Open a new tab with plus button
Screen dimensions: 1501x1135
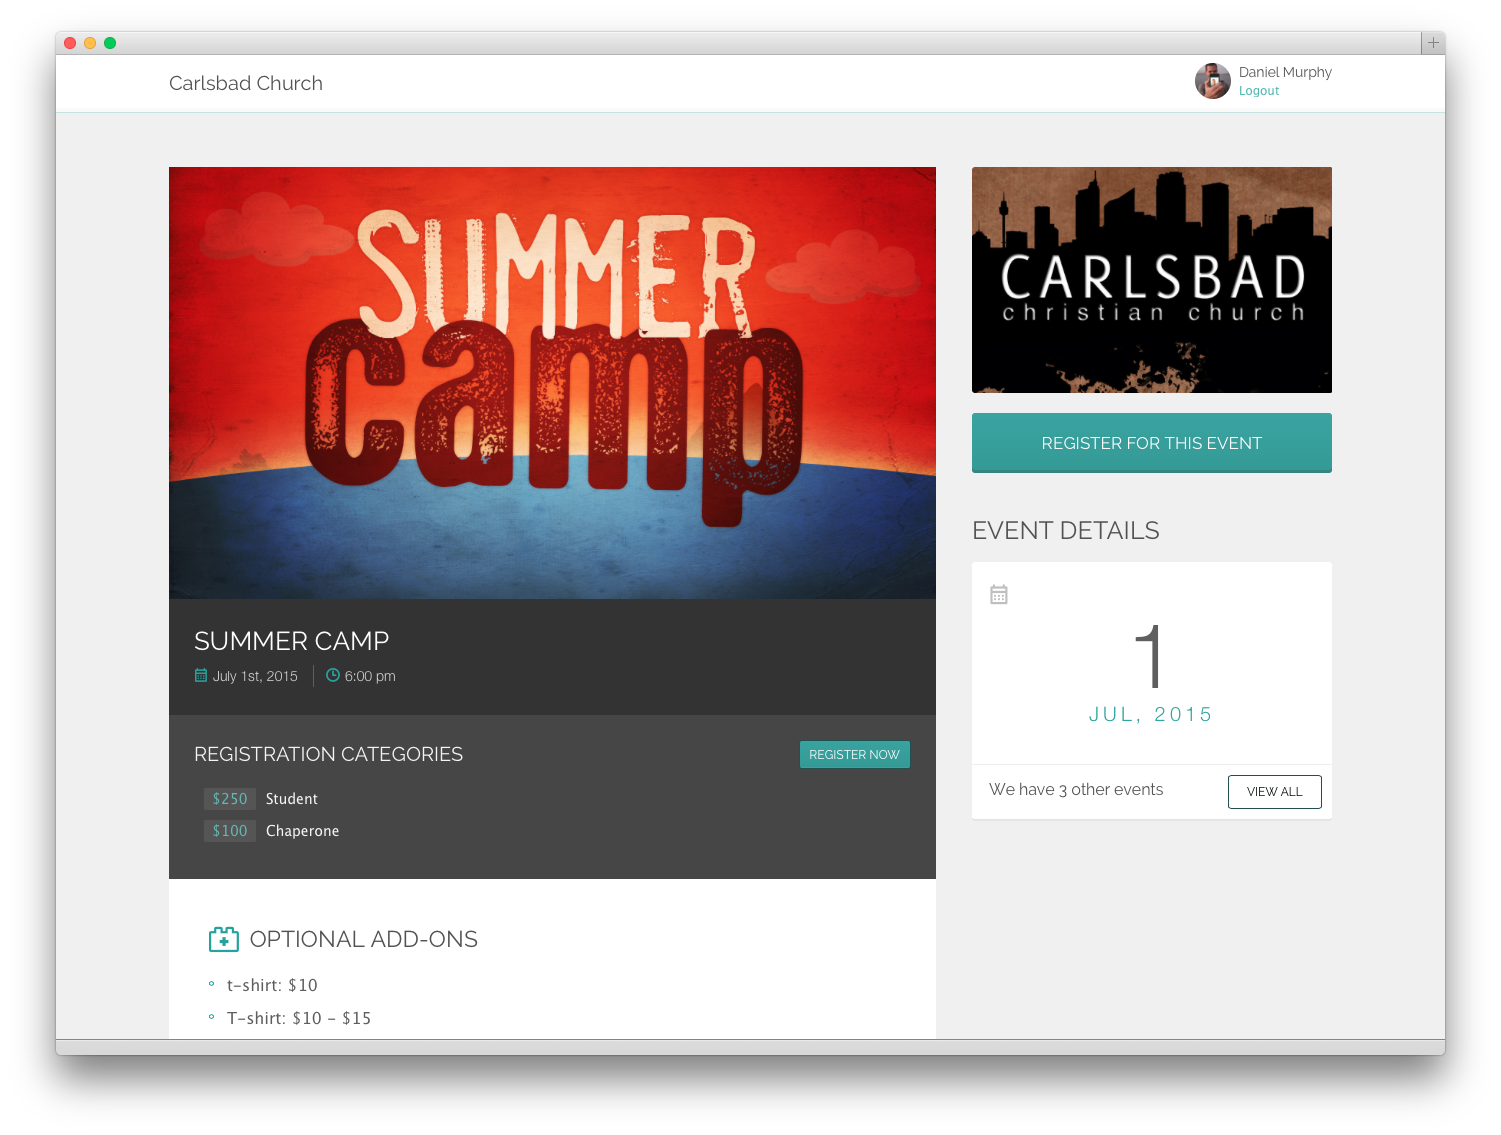coord(1433,43)
